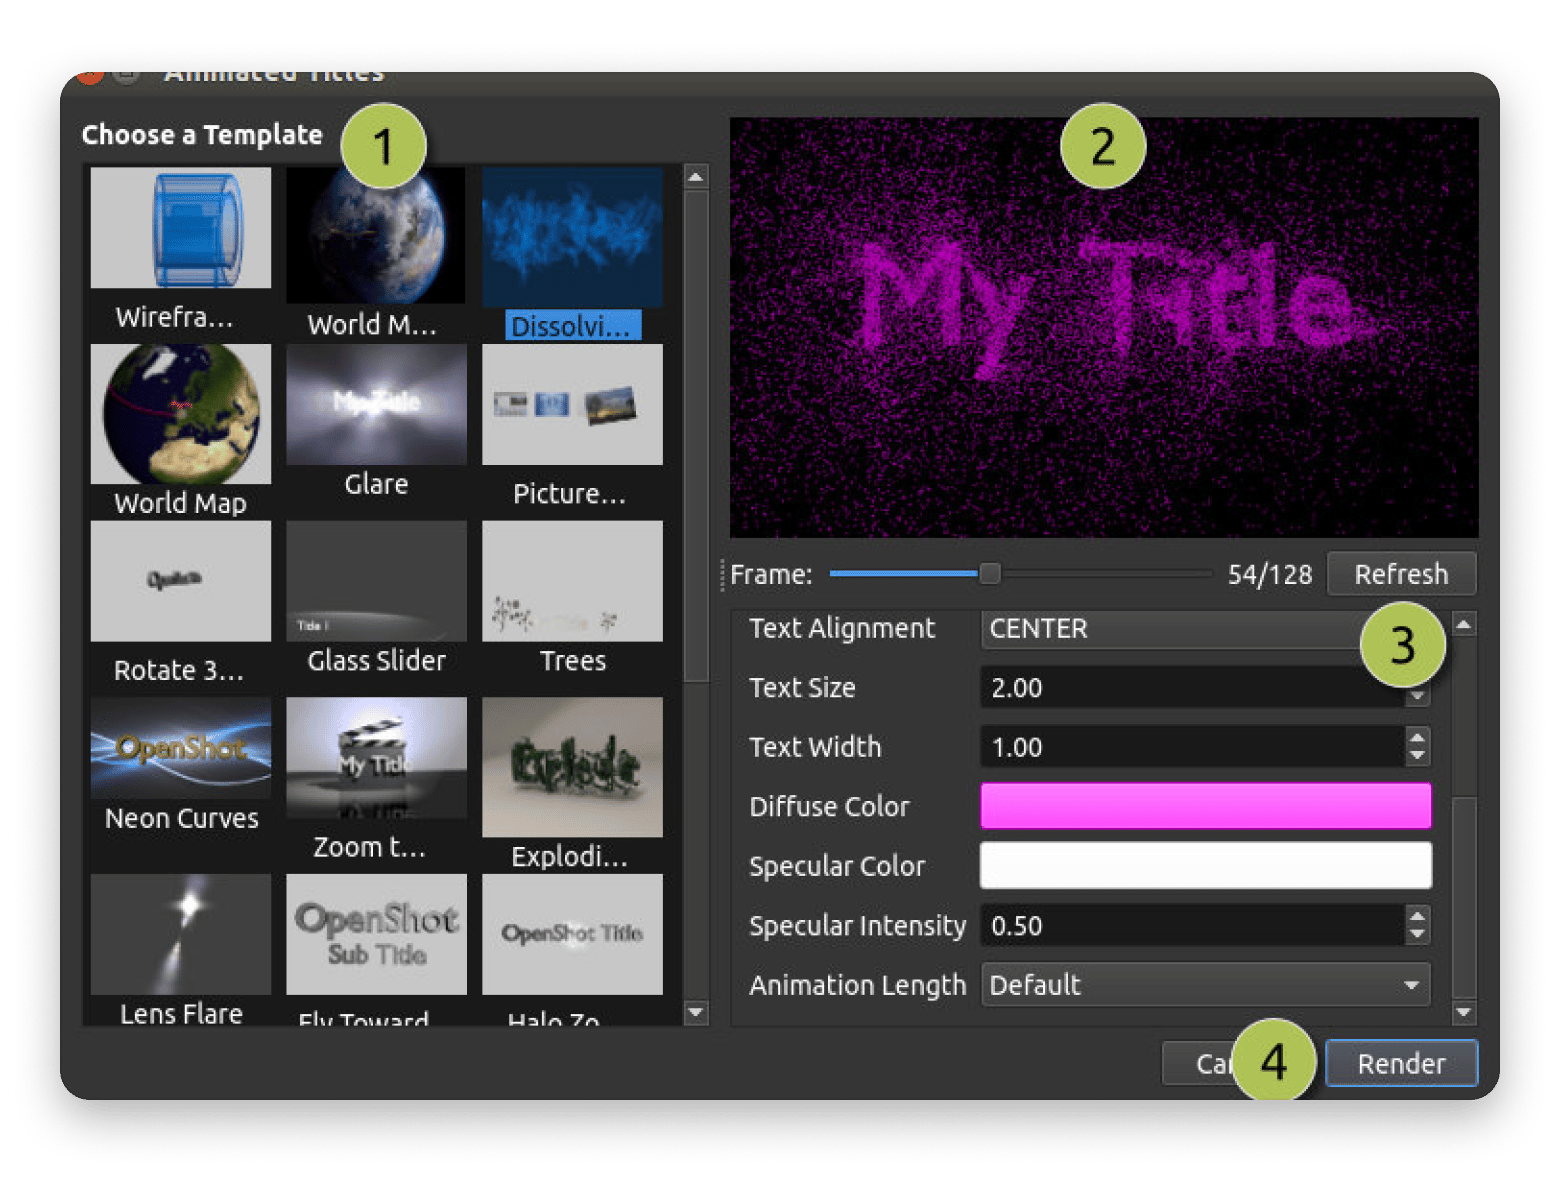1560x1180 pixels.
Task: Select the Glass Slider template
Action: (376, 580)
